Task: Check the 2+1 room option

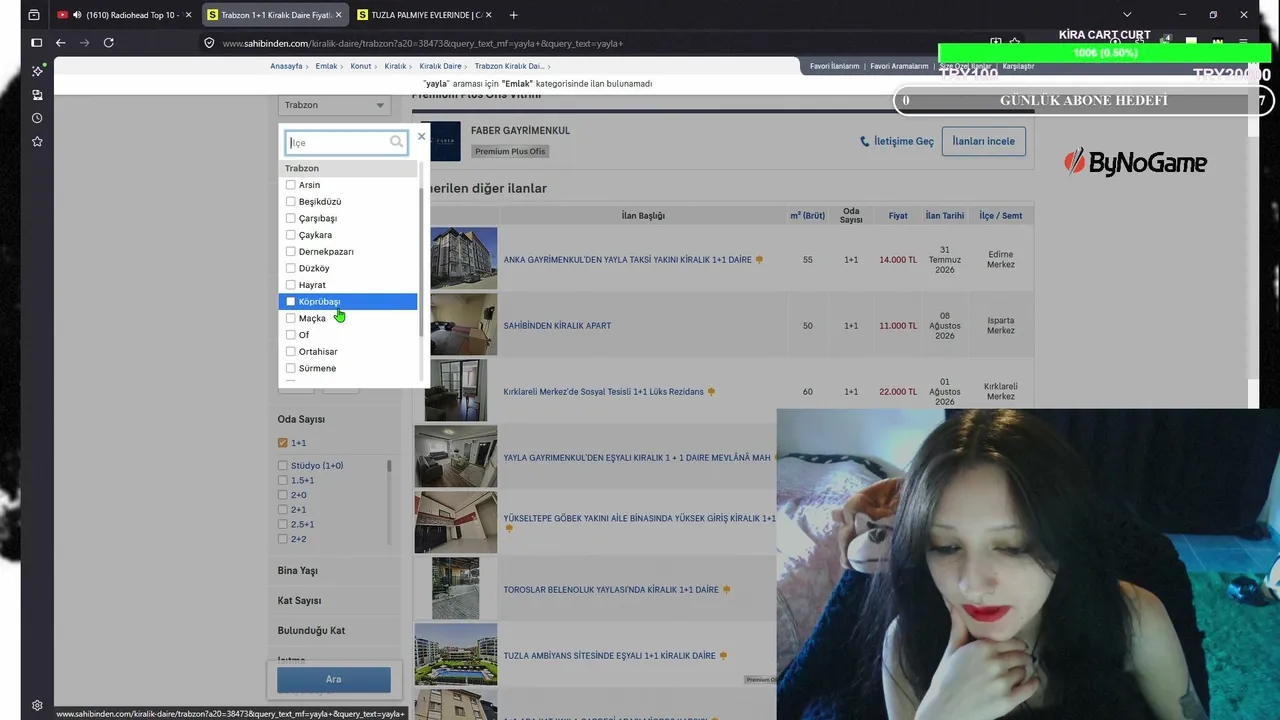Action: (283, 510)
